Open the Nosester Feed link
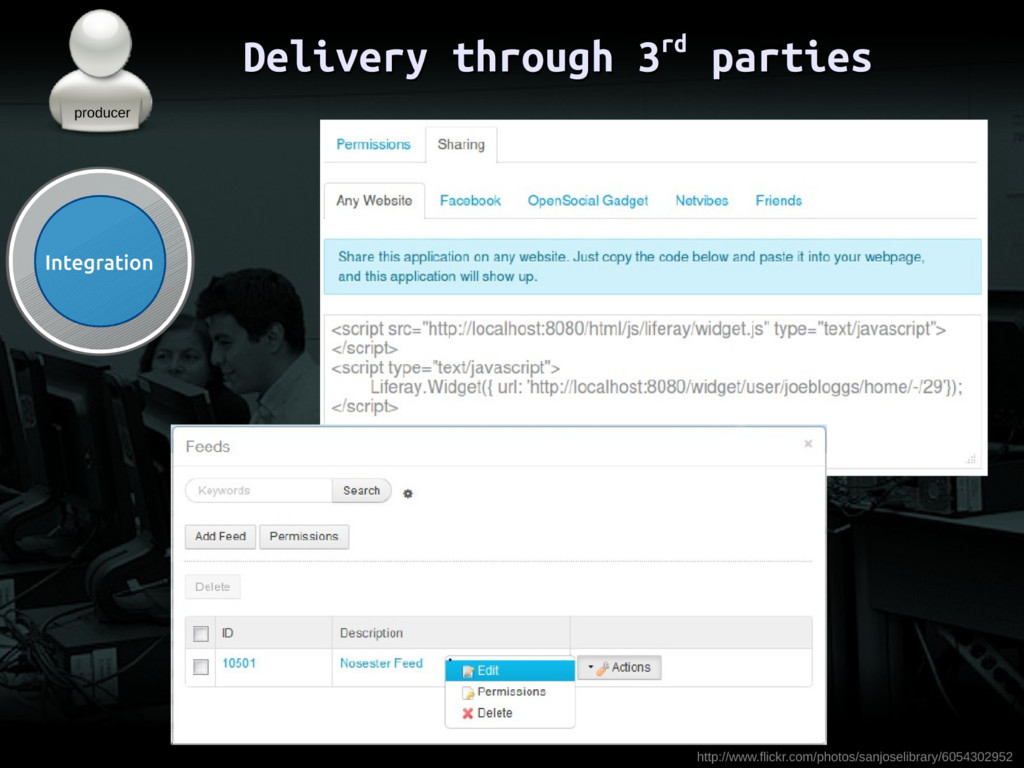 tap(381, 664)
